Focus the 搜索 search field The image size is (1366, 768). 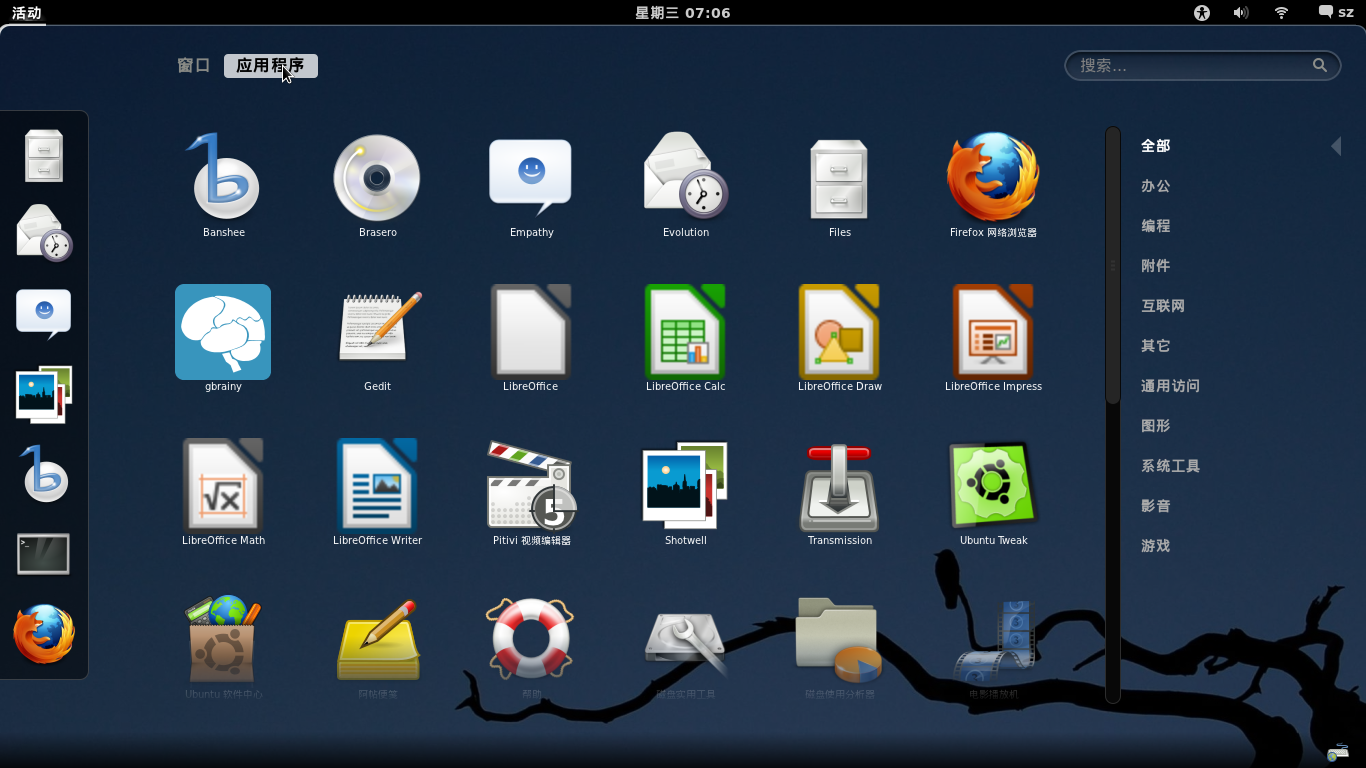[x=1202, y=65]
